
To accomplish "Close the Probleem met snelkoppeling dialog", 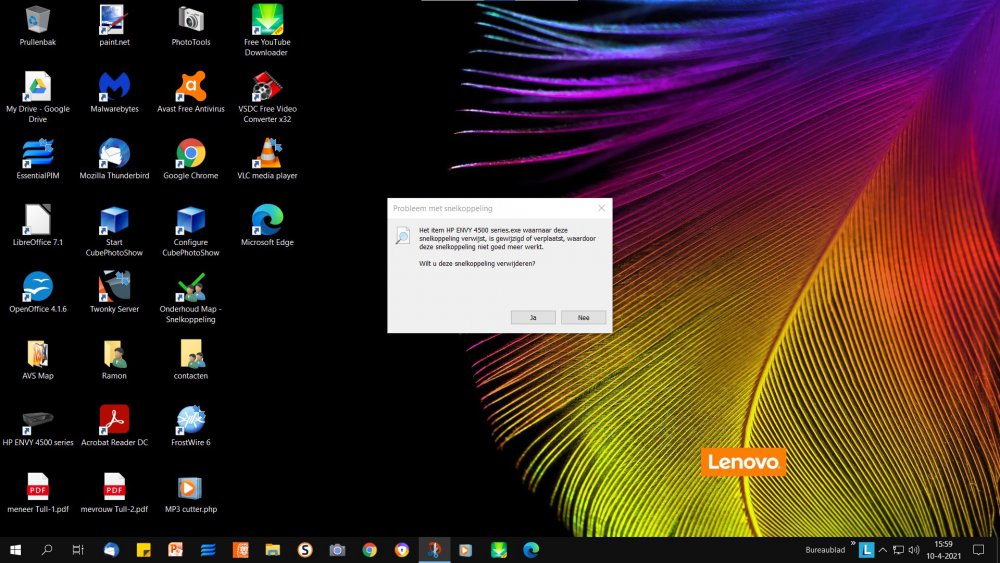I will point(601,208).
